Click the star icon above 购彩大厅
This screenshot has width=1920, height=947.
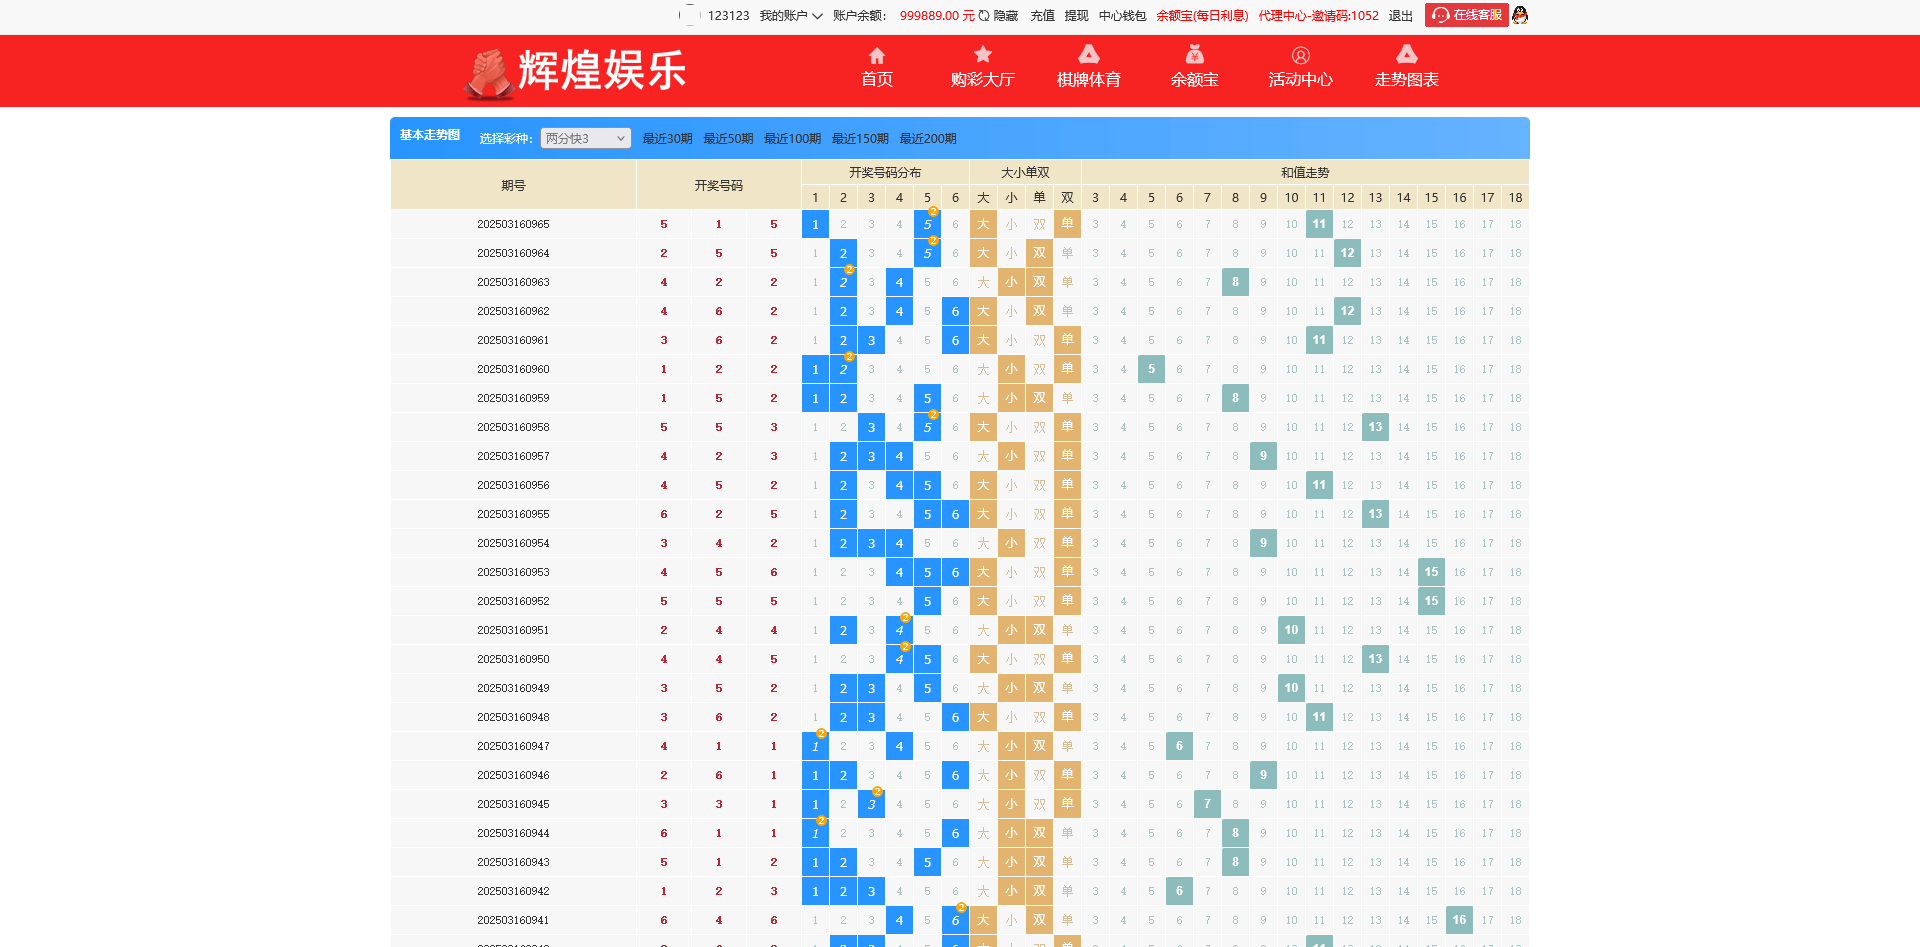[x=983, y=57]
